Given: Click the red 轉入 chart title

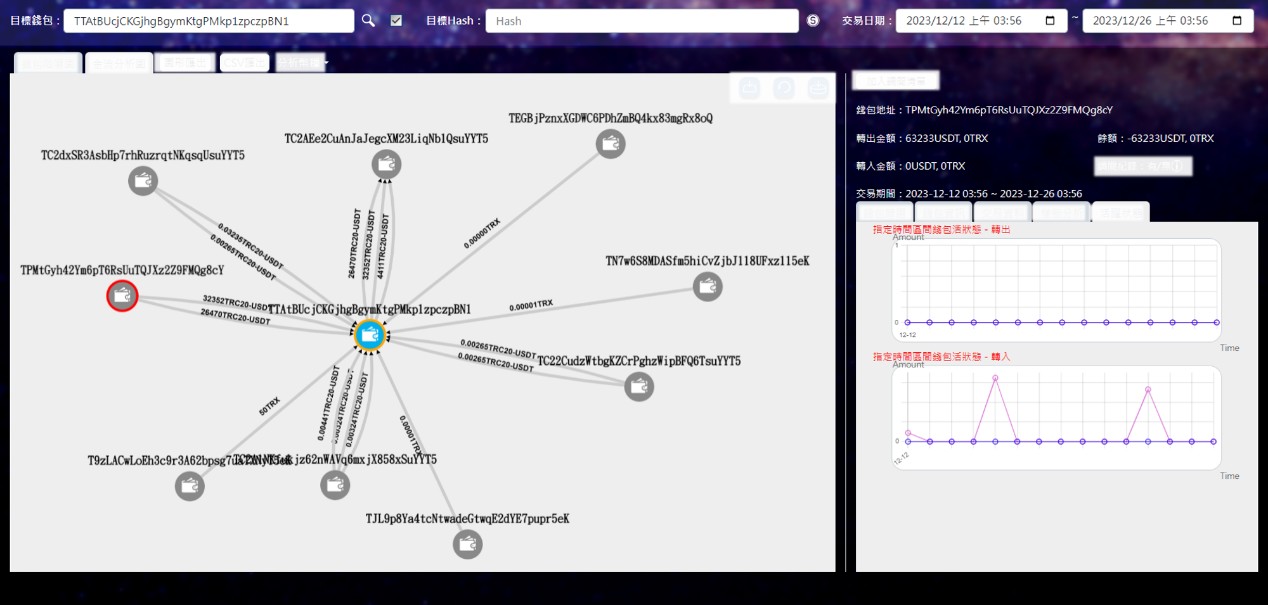Looking at the screenshot, I should 941,356.
